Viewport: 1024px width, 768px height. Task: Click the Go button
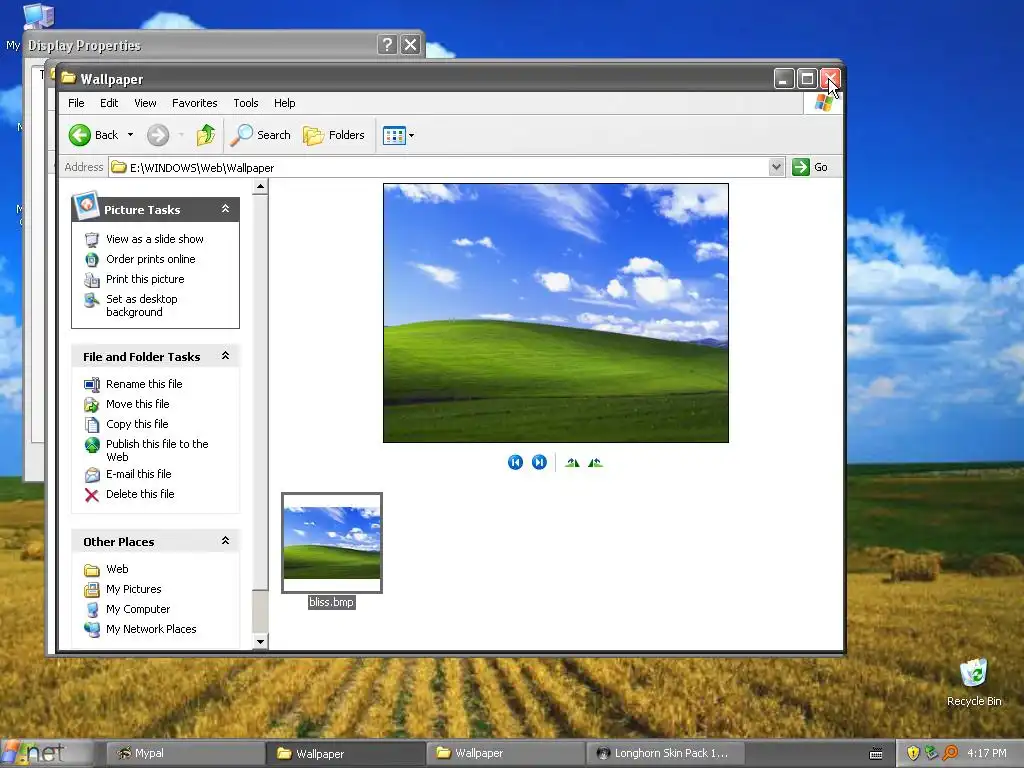[810, 167]
